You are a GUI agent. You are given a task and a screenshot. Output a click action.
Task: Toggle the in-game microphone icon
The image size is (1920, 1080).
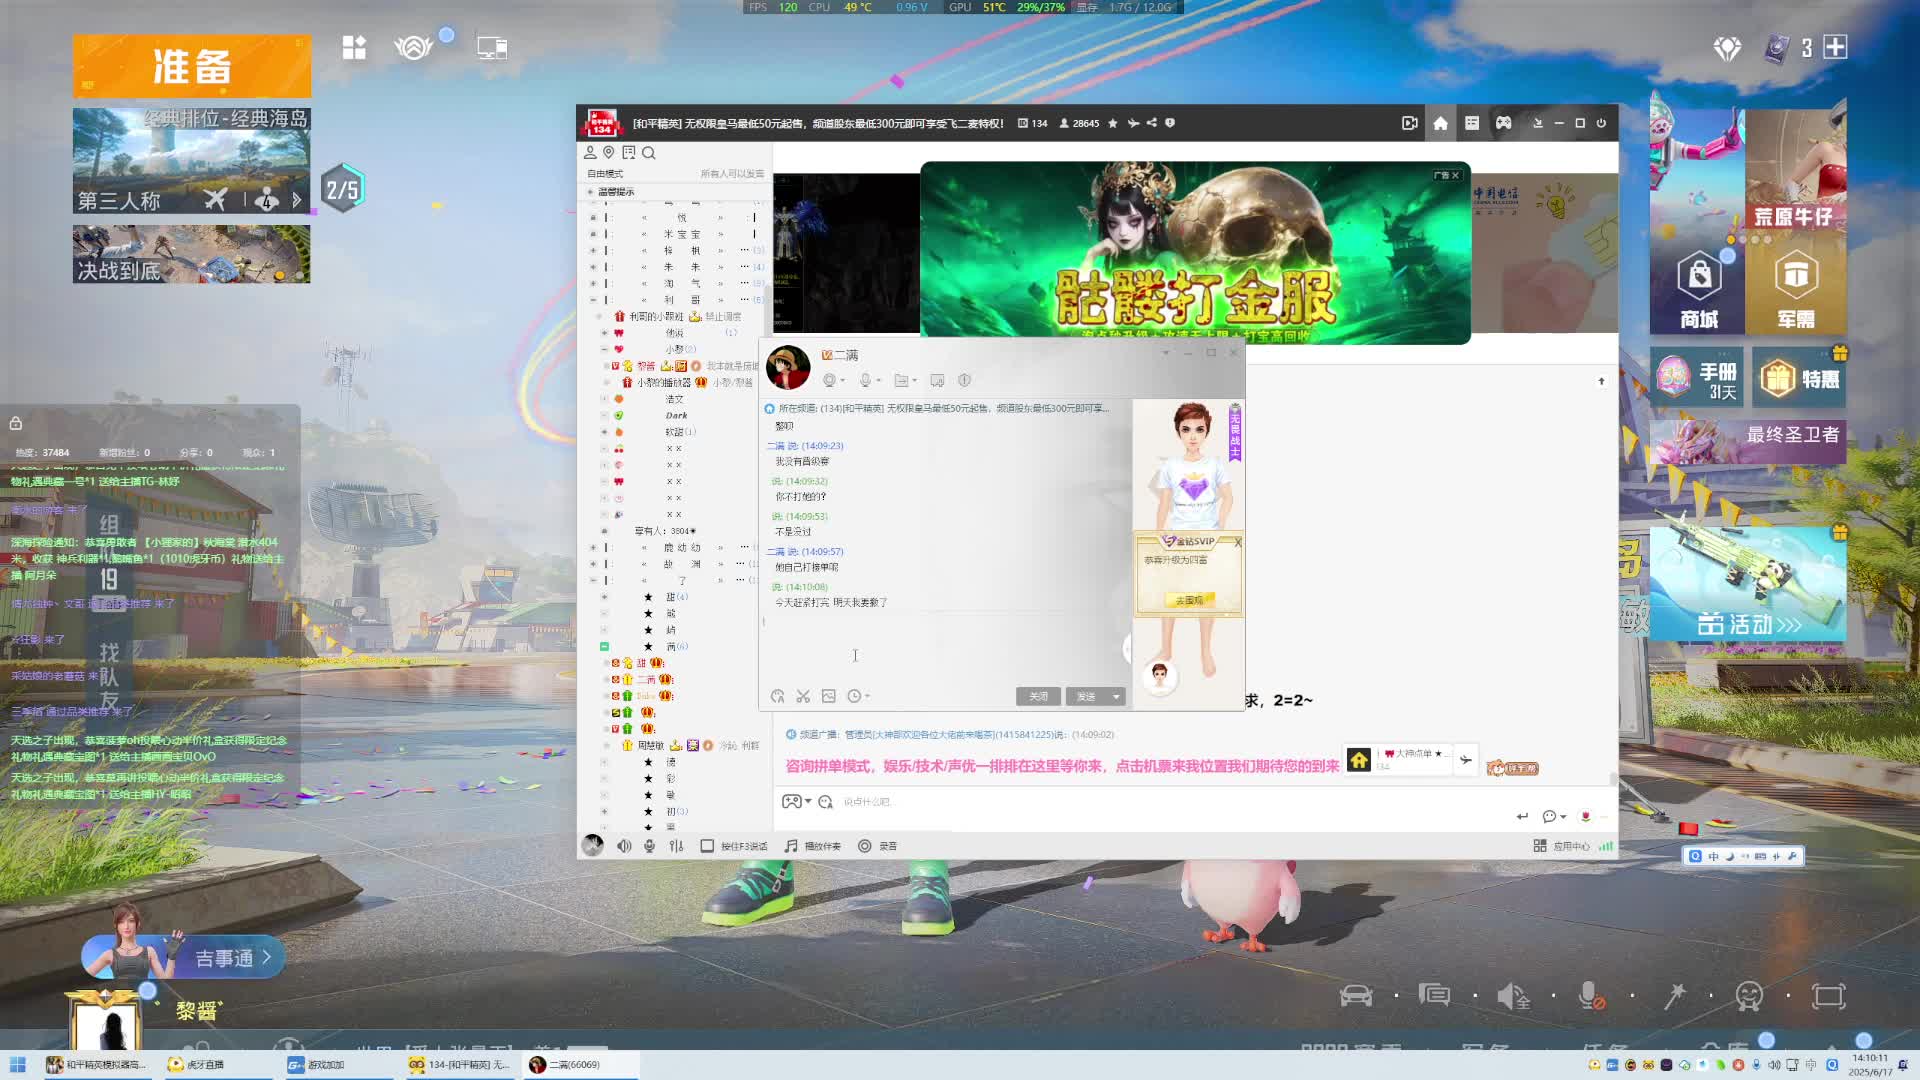click(x=1591, y=996)
